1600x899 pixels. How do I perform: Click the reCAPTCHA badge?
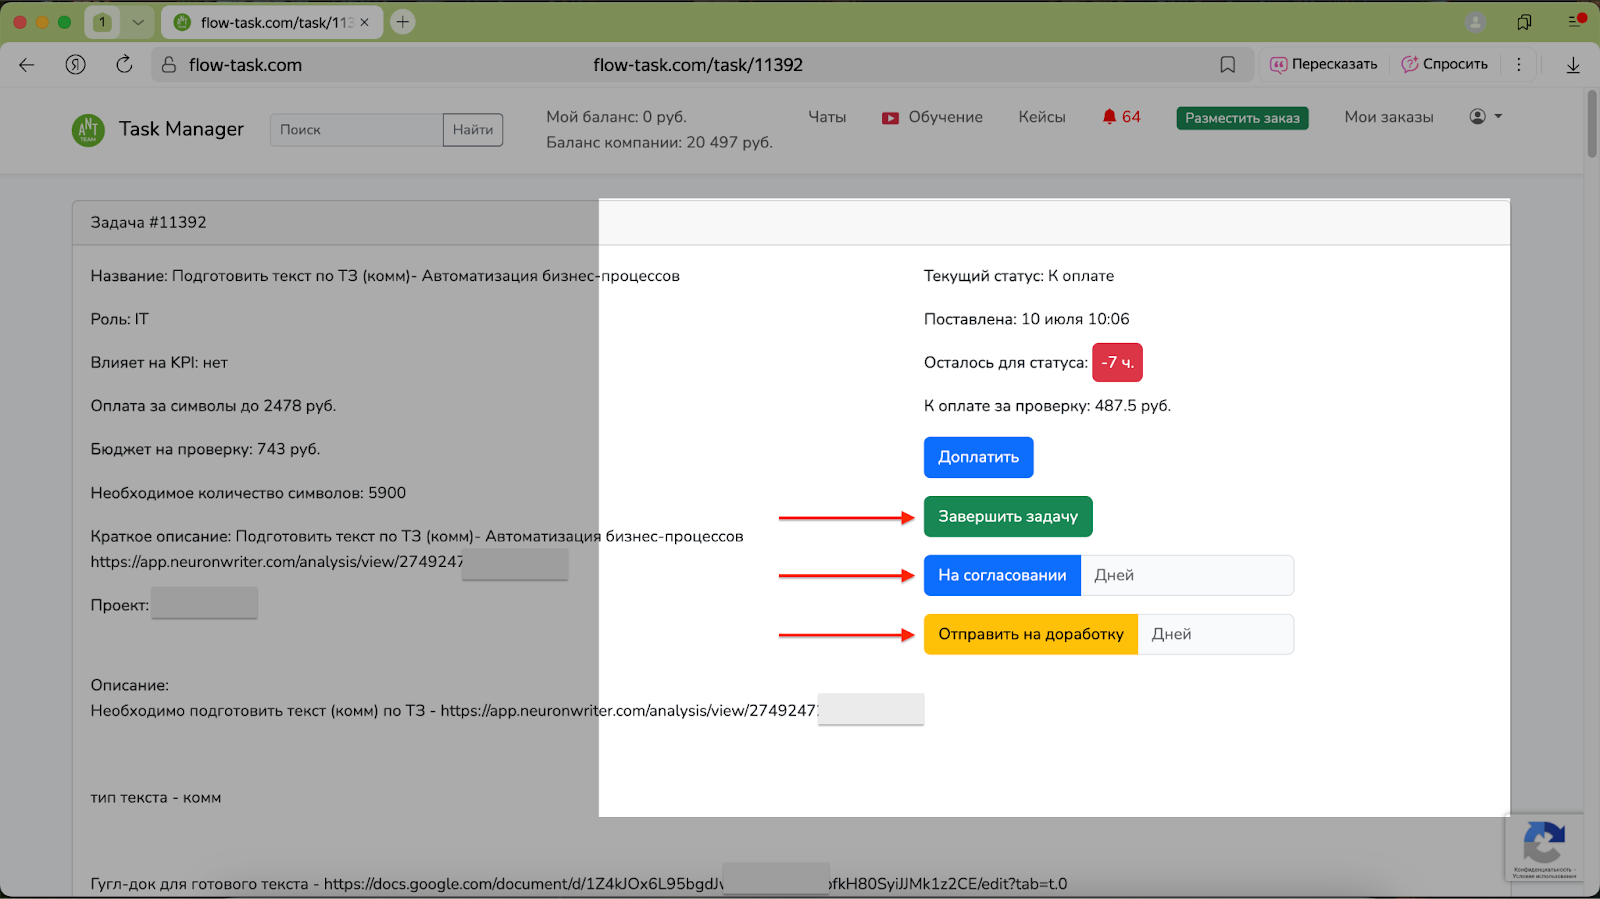click(x=1544, y=846)
